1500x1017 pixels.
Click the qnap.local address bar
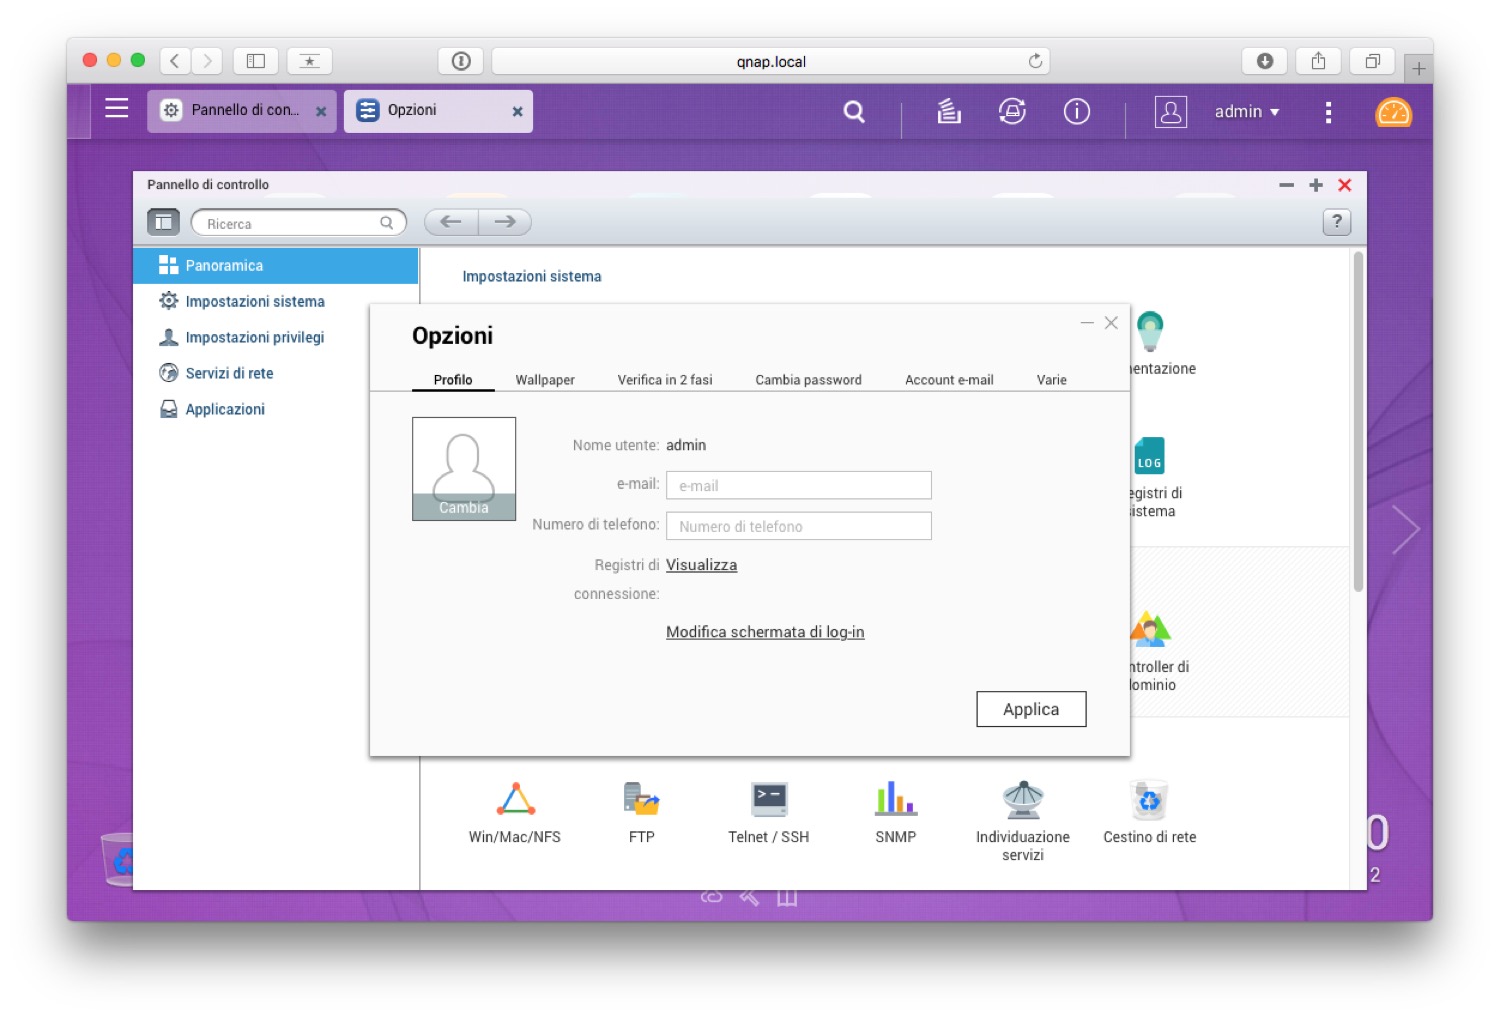click(771, 61)
